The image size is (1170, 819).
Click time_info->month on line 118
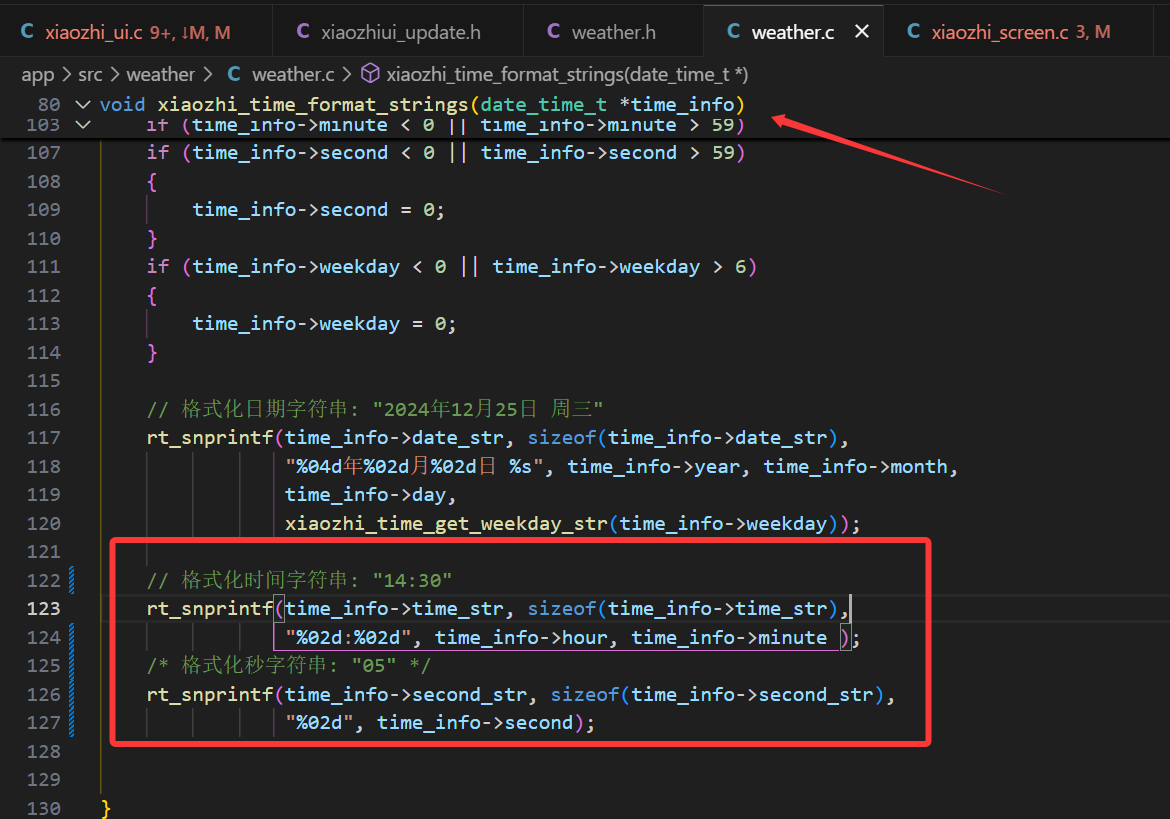pyautogui.click(x=855, y=467)
